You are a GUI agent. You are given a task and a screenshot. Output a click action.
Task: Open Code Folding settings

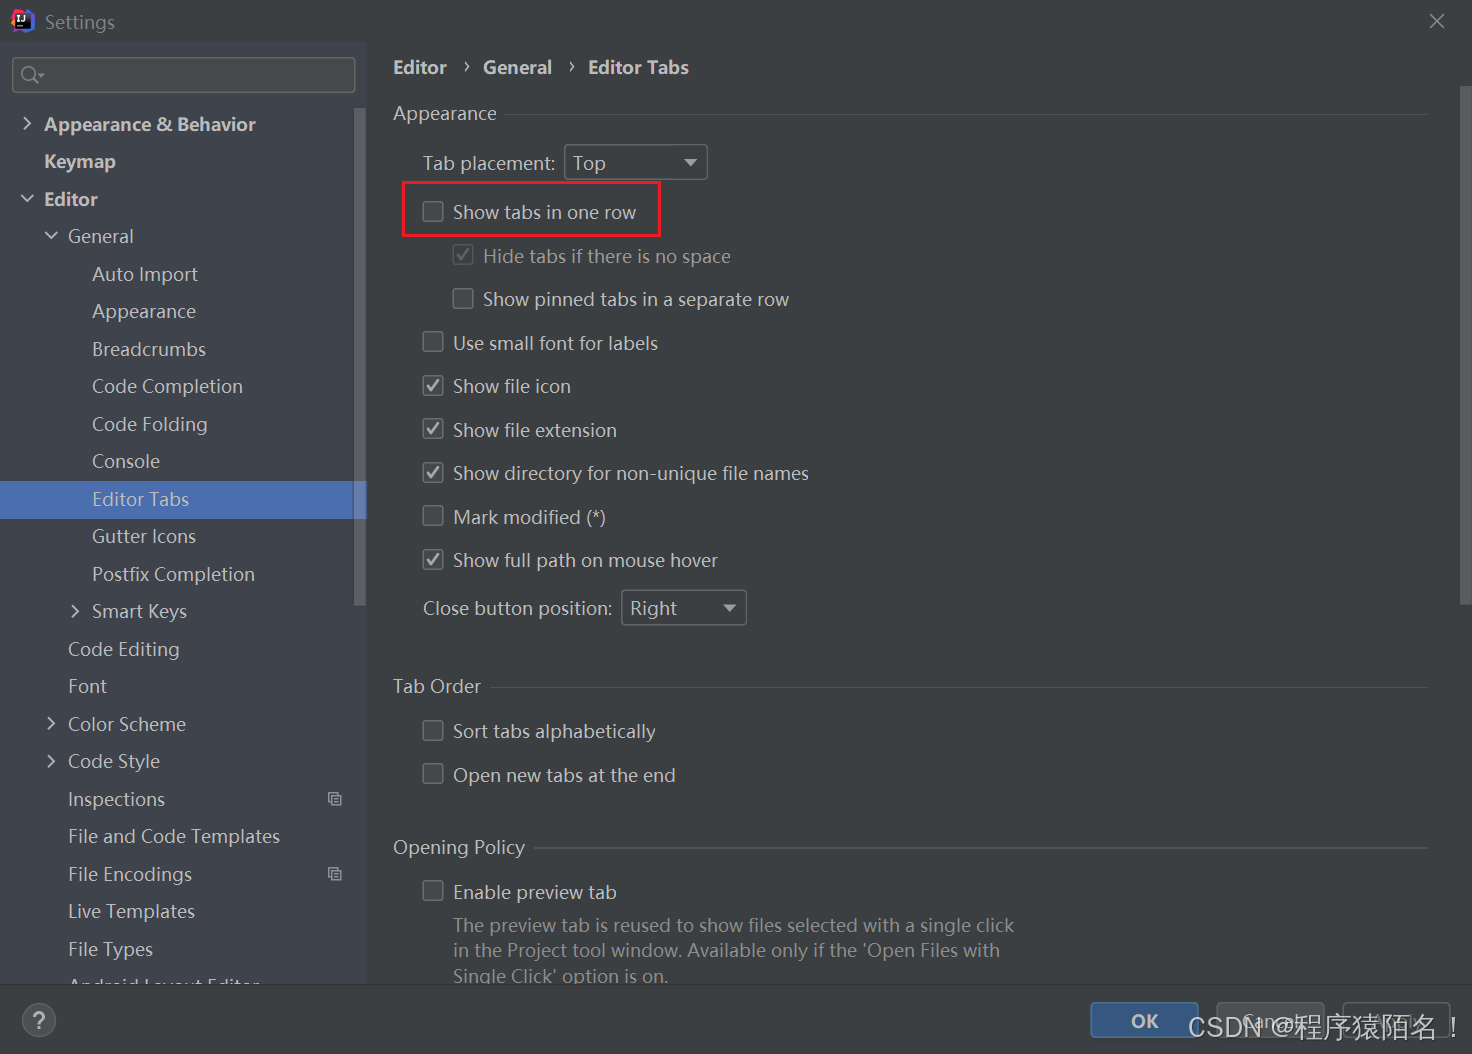coord(150,424)
